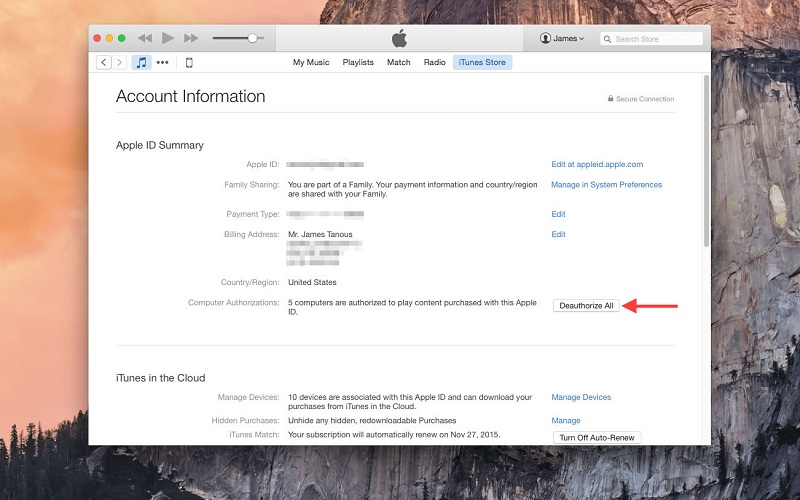The height and width of the screenshot is (500, 800).
Task: Click the iTunes in the Cloud heading
Action: coord(161,378)
